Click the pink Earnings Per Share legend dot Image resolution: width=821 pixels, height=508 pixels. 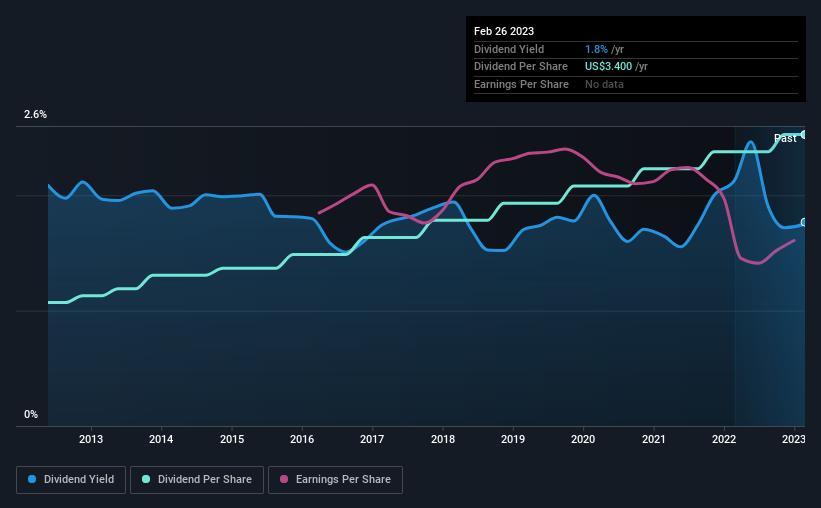coord(284,479)
